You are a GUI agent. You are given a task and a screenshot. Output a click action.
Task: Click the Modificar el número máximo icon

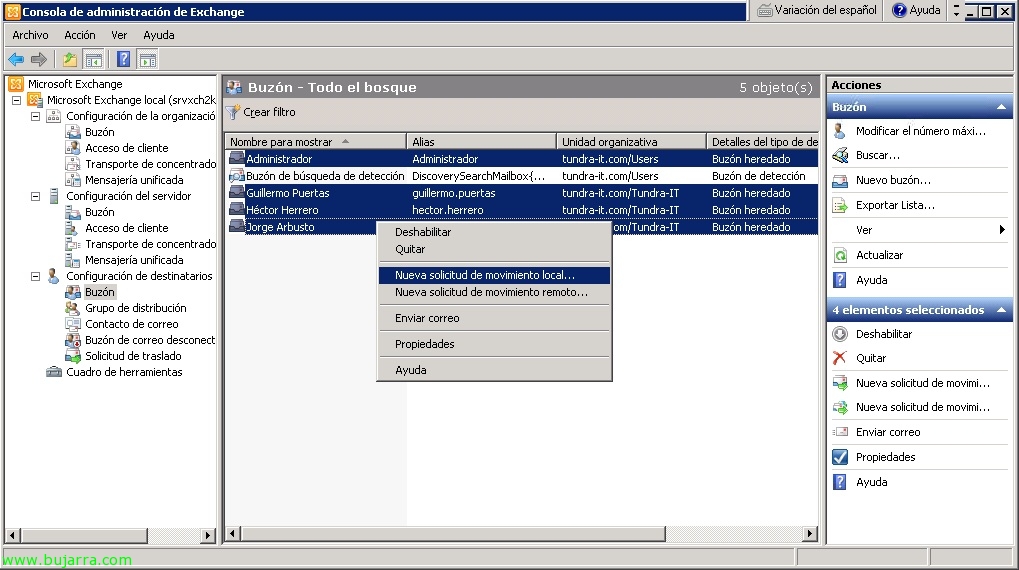(840, 131)
